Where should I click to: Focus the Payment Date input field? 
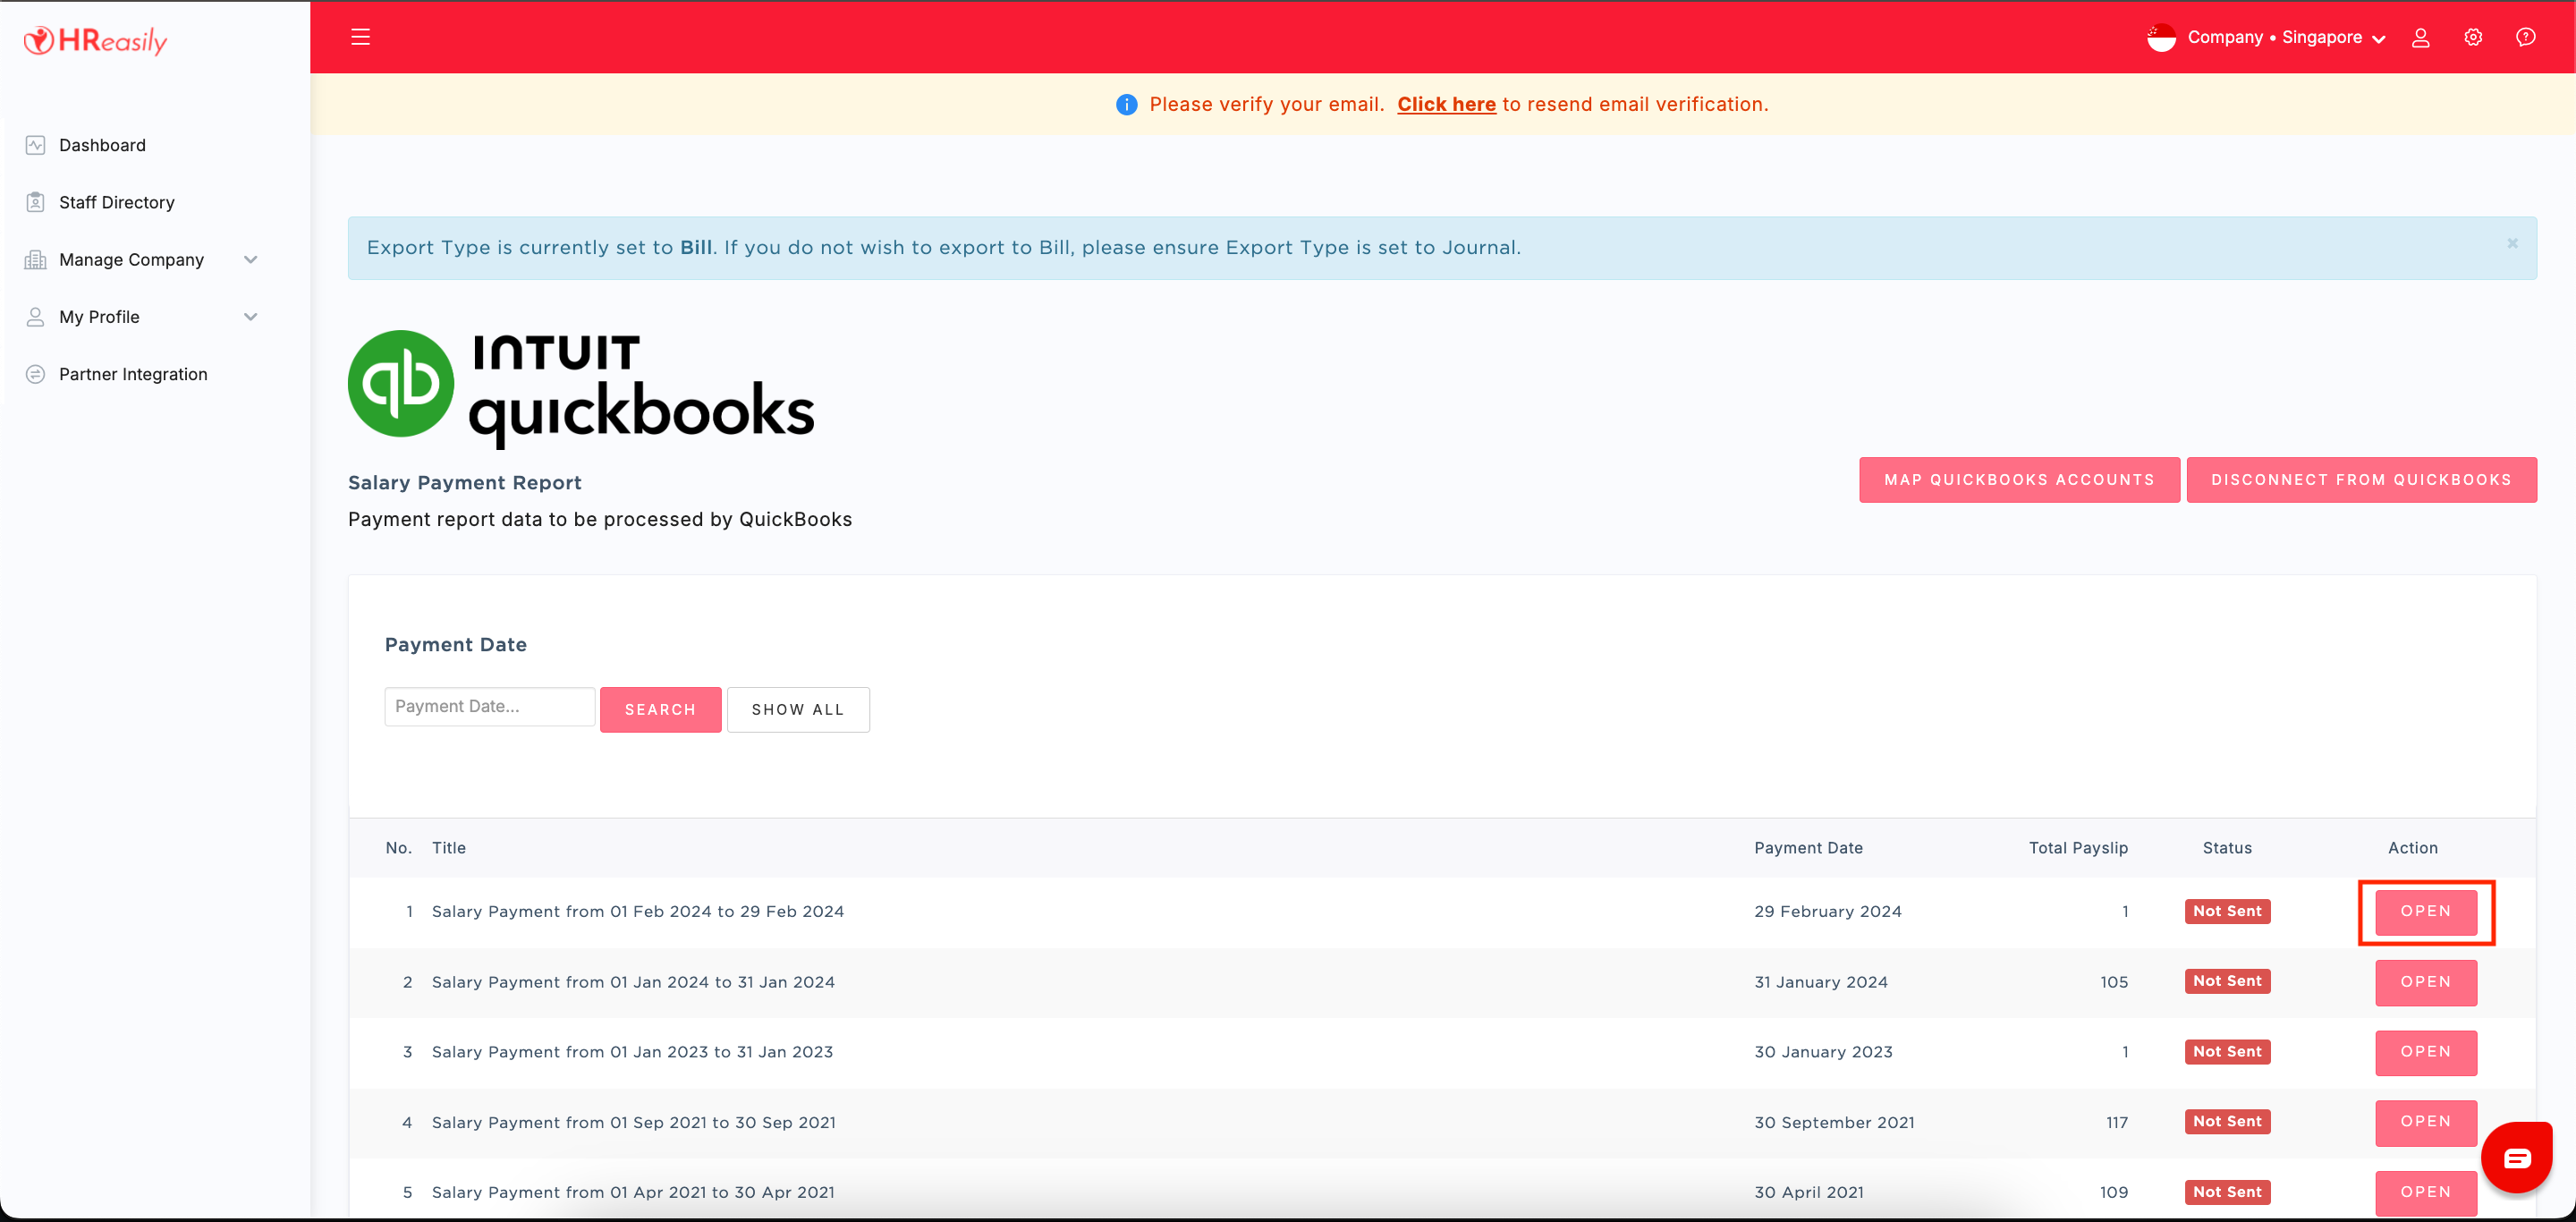pos(489,706)
